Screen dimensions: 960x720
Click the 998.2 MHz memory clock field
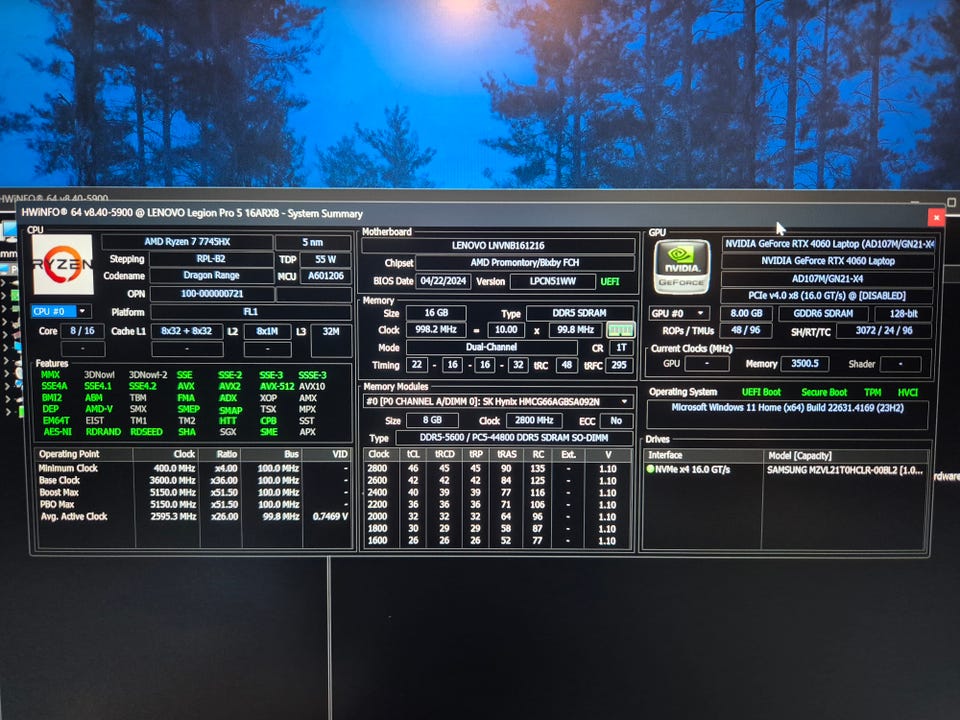[436, 329]
